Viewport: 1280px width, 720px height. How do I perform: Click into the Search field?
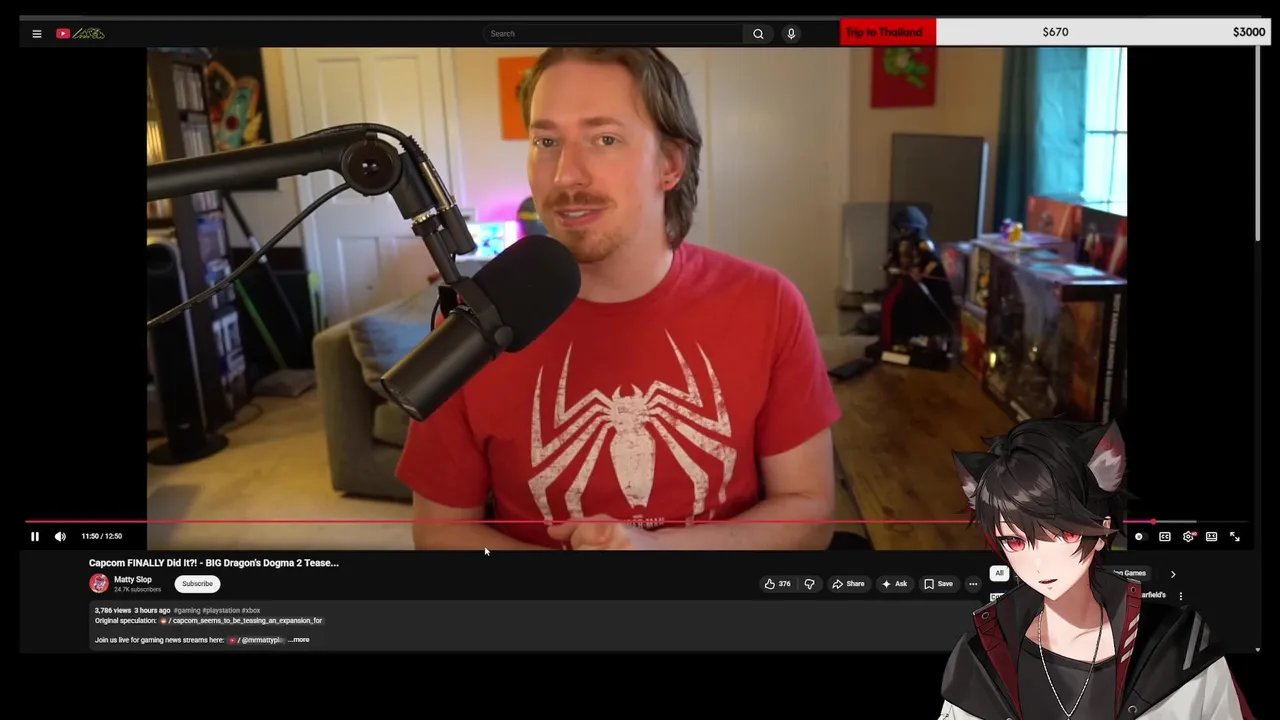pos(612,34)
